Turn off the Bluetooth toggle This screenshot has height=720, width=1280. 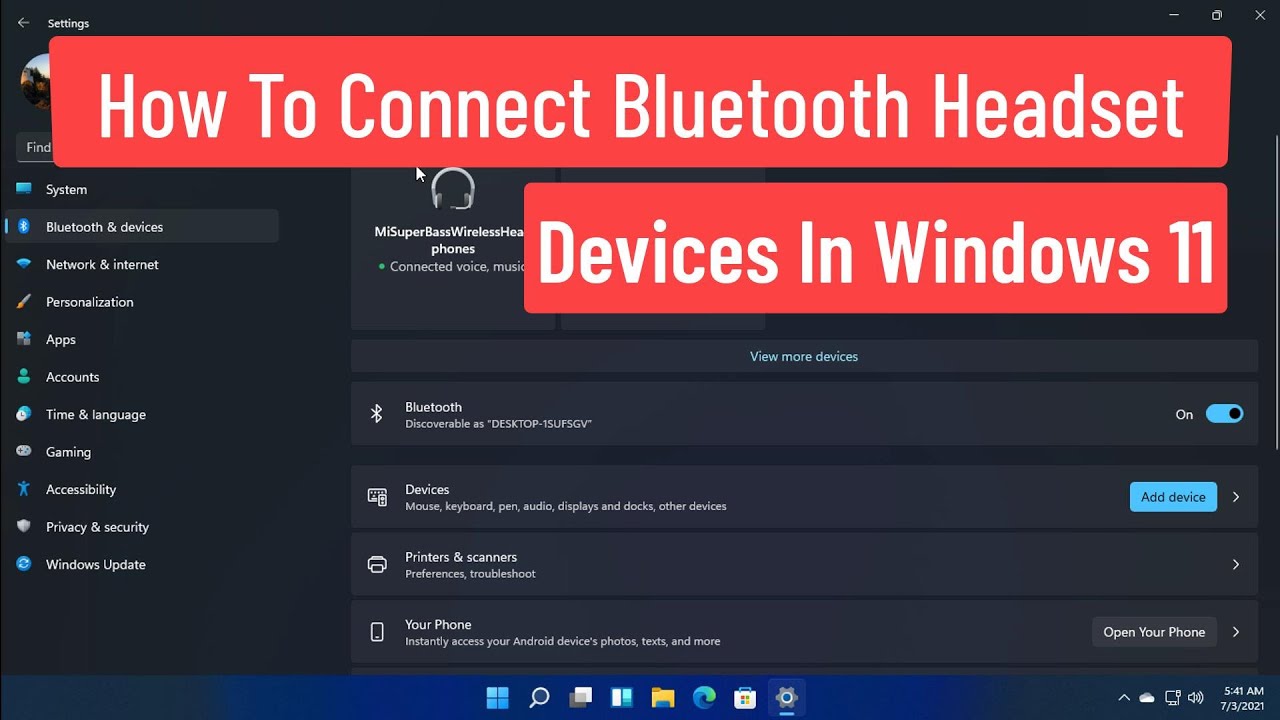[x=1224, y=414]
